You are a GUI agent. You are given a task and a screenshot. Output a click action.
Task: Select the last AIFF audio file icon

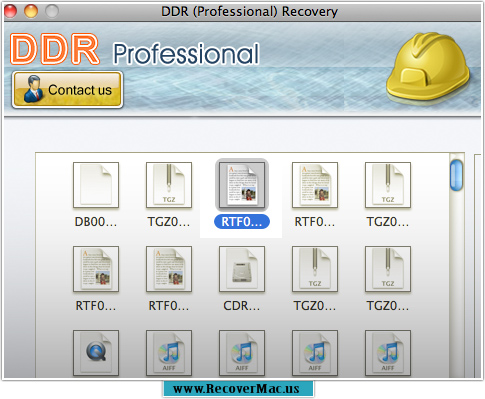pyautogui.click(x=388, y=353)
